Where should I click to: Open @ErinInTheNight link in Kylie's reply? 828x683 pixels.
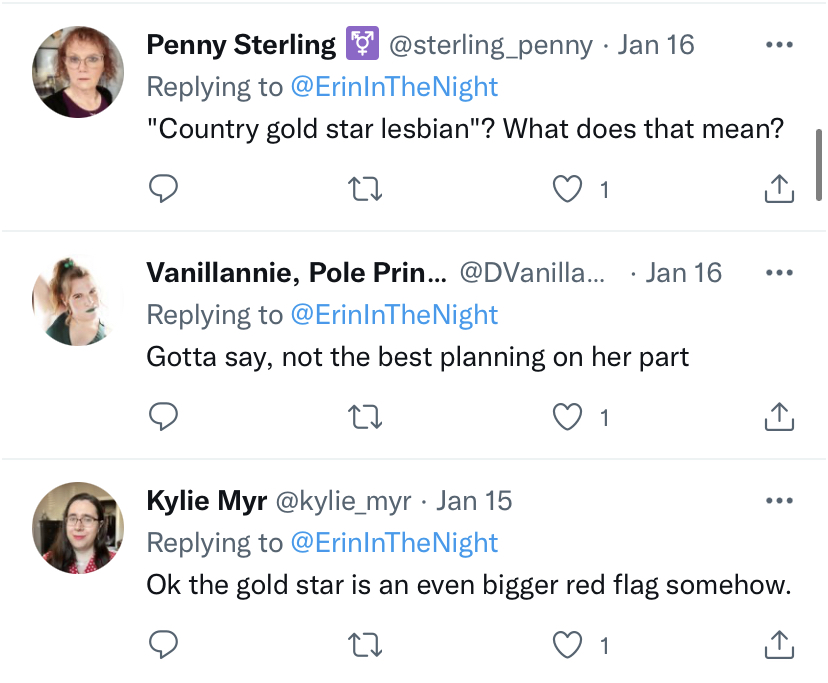coord(393,543)
